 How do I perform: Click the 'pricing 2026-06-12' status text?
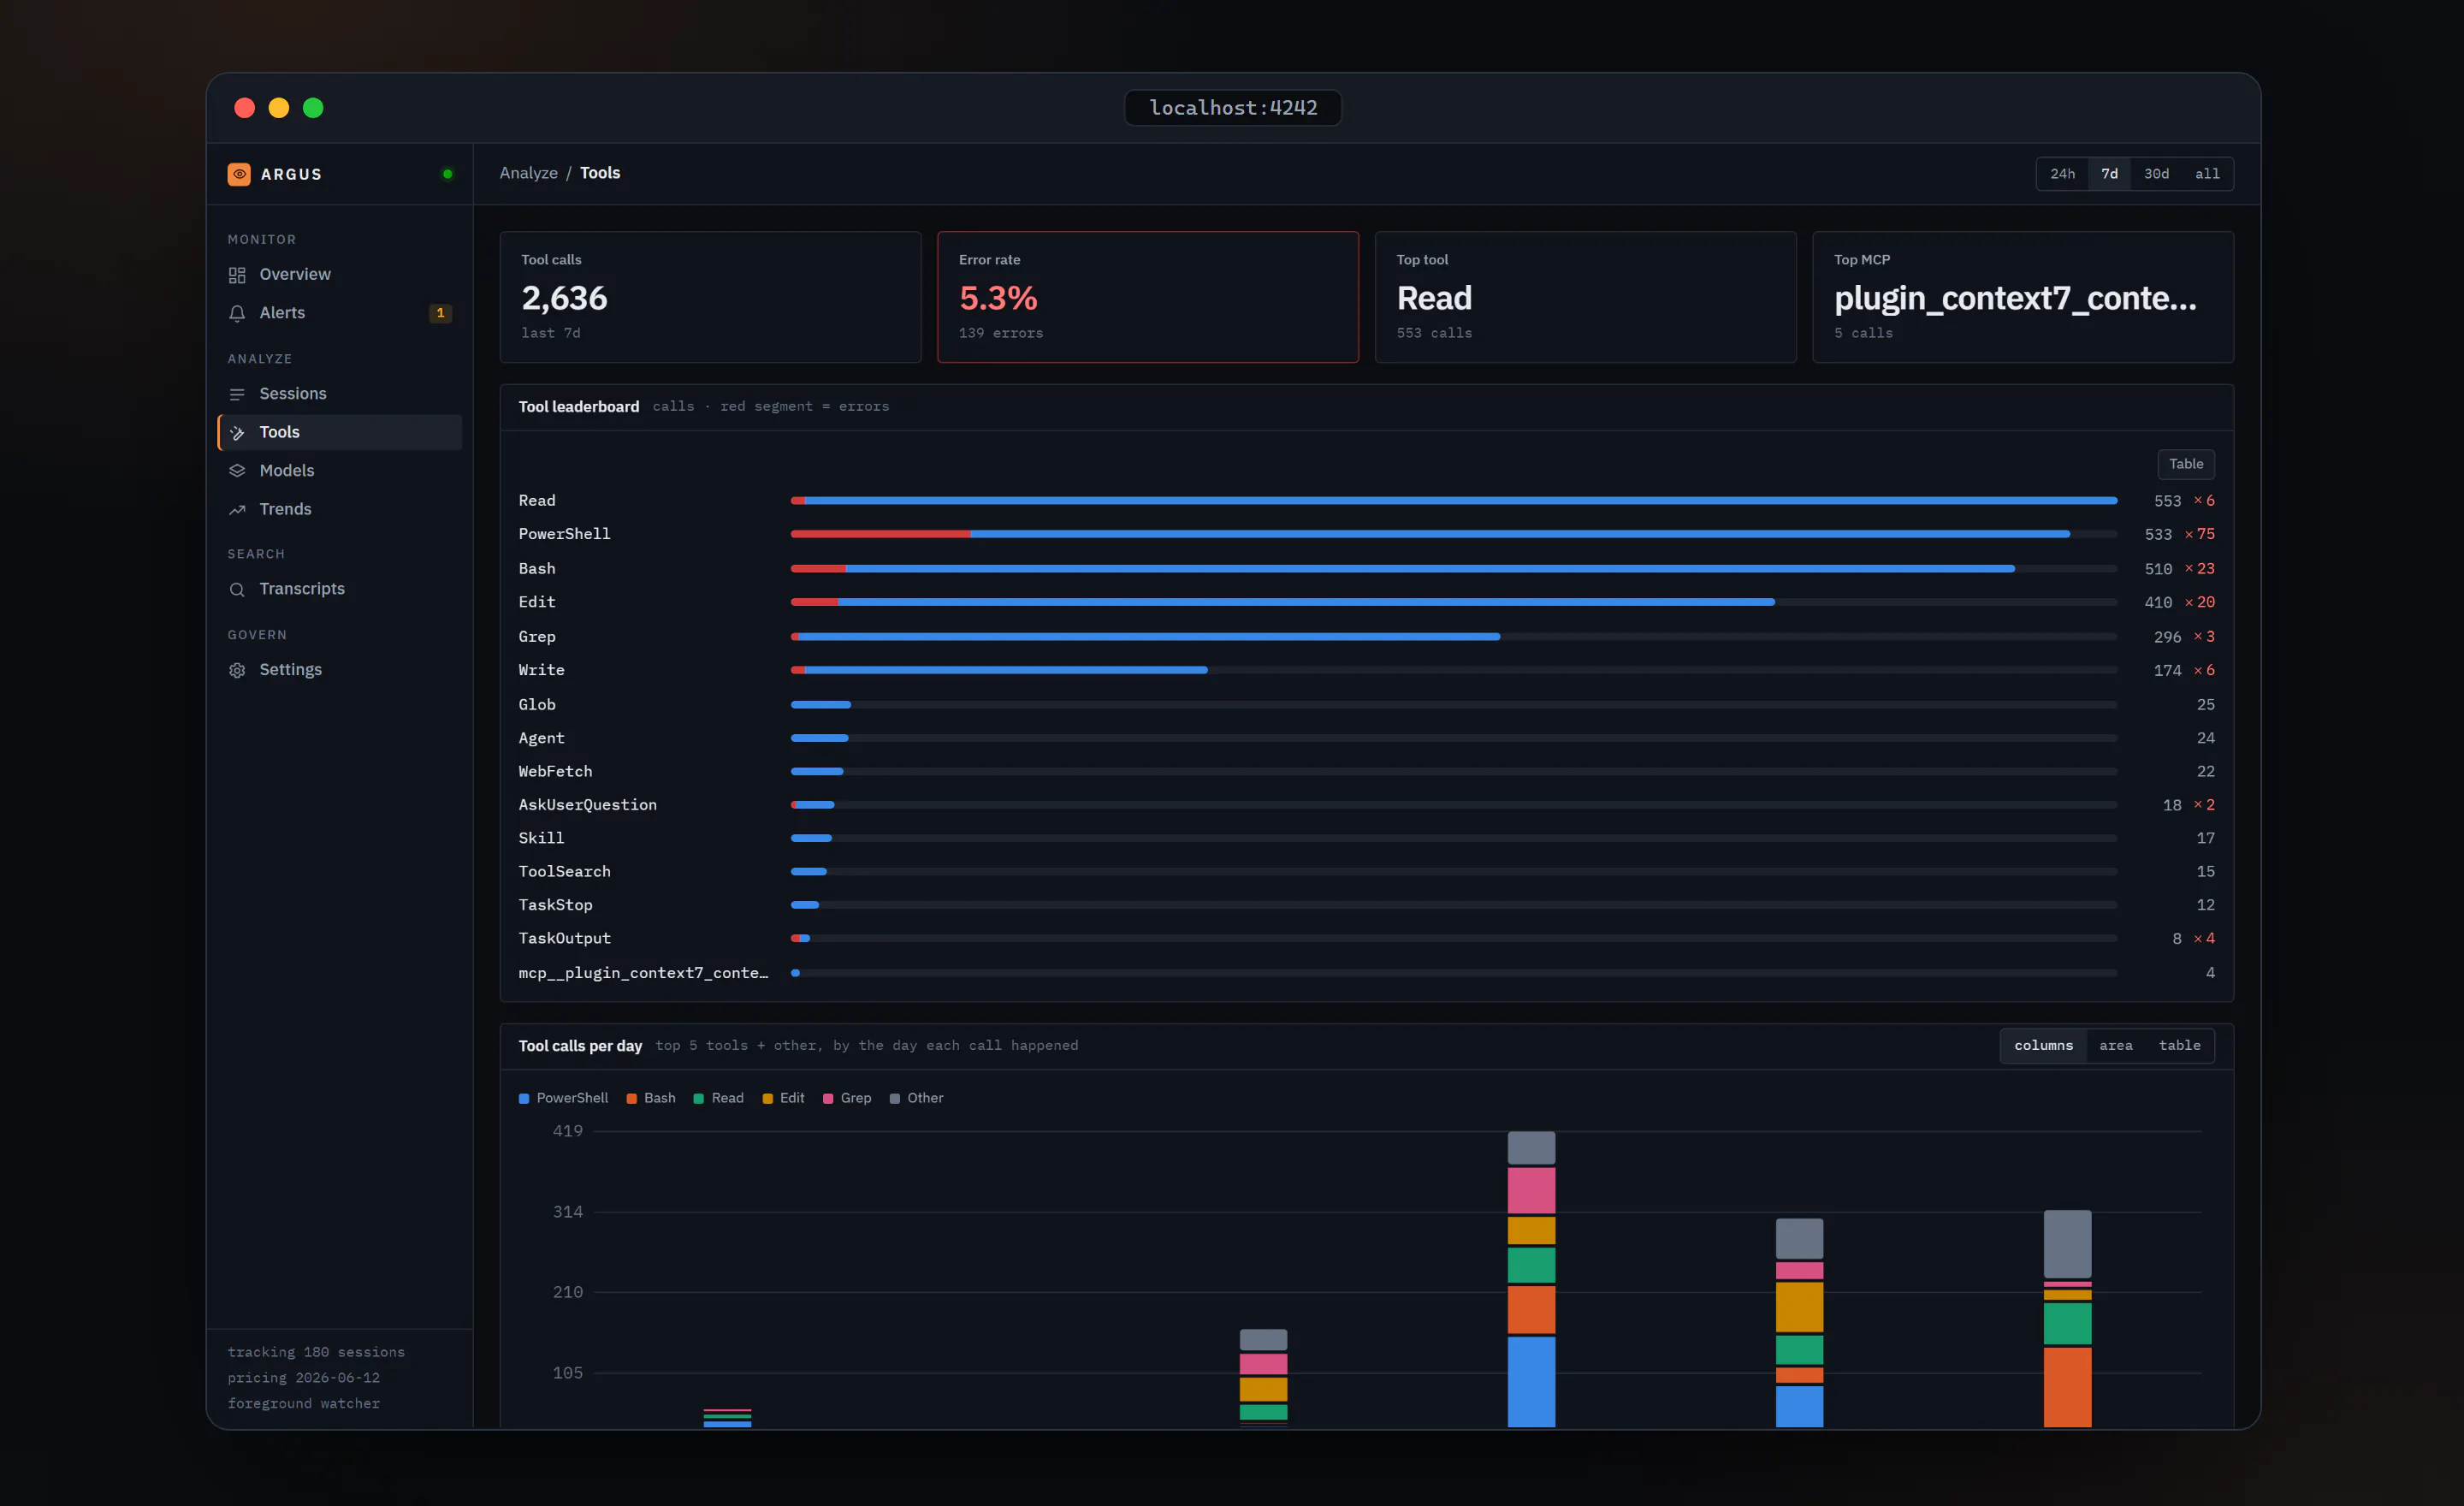[x=303, y=1378]
